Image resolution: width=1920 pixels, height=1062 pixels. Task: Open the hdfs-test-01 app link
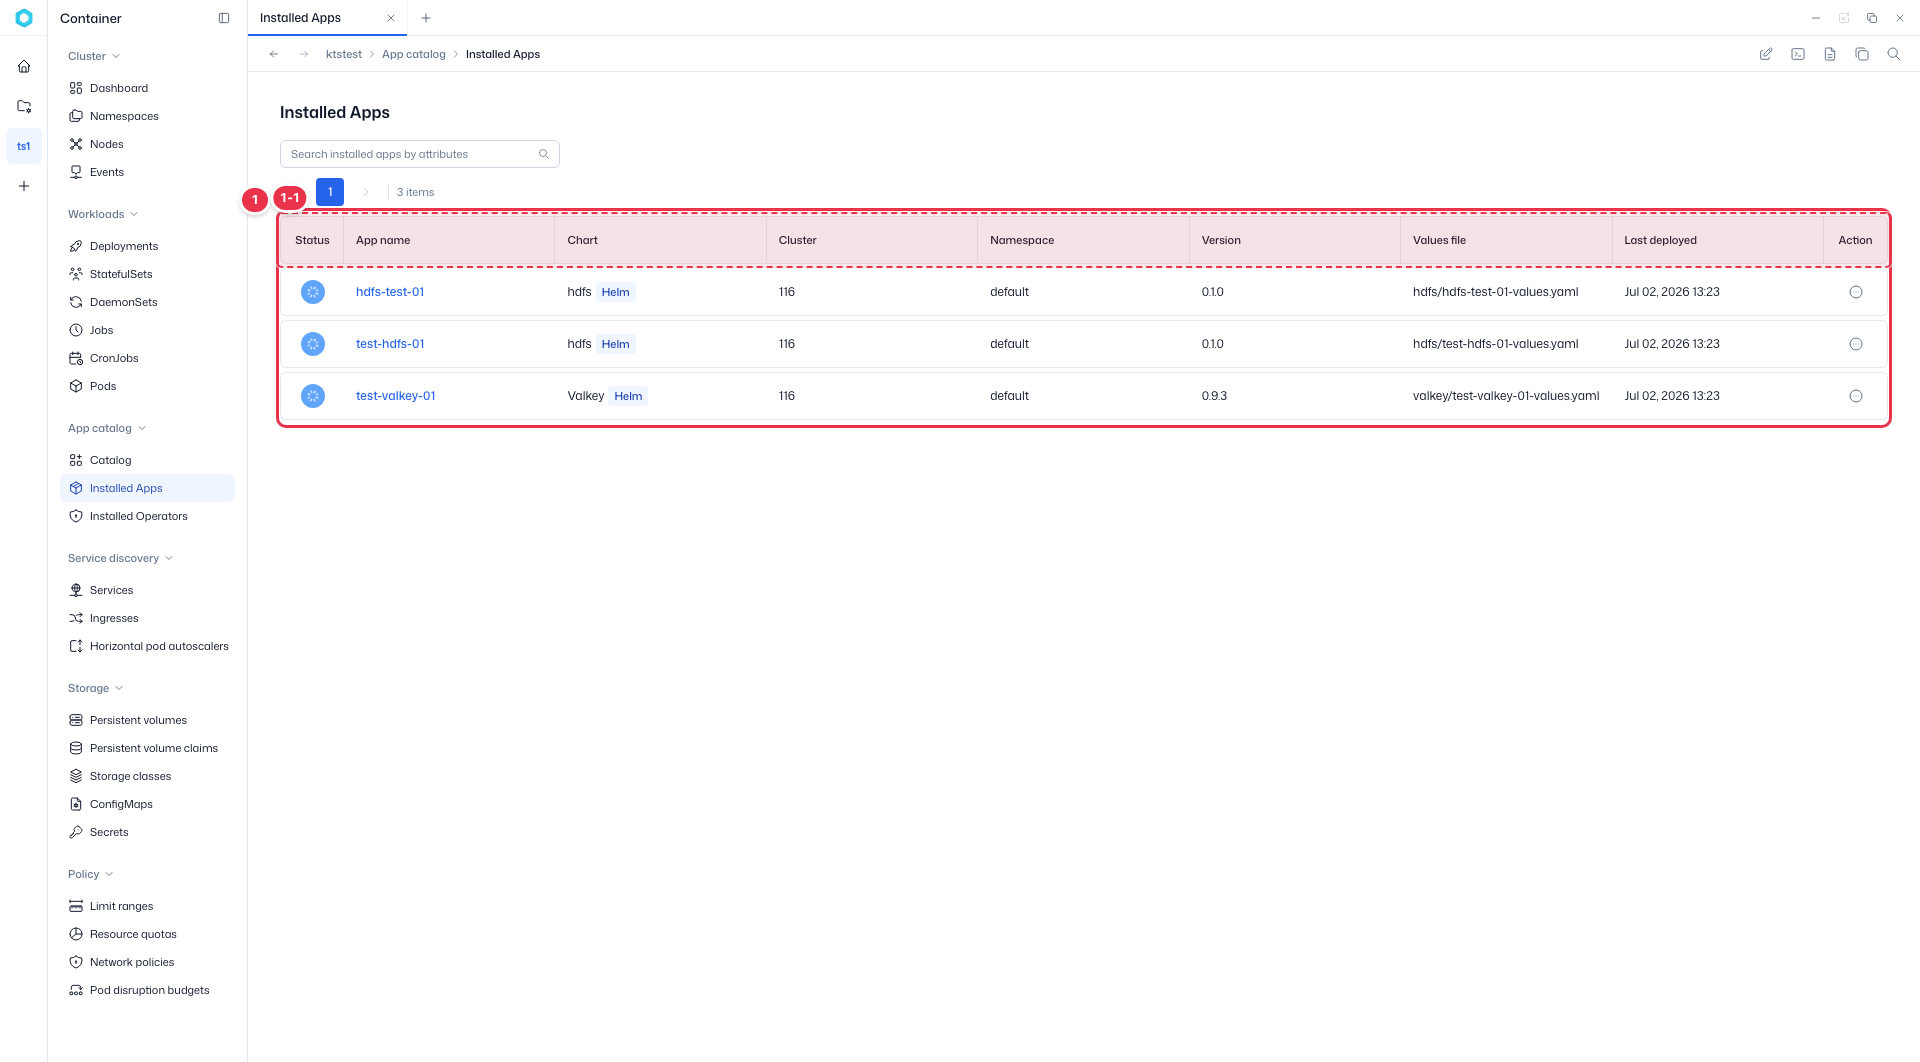point(390,292)
